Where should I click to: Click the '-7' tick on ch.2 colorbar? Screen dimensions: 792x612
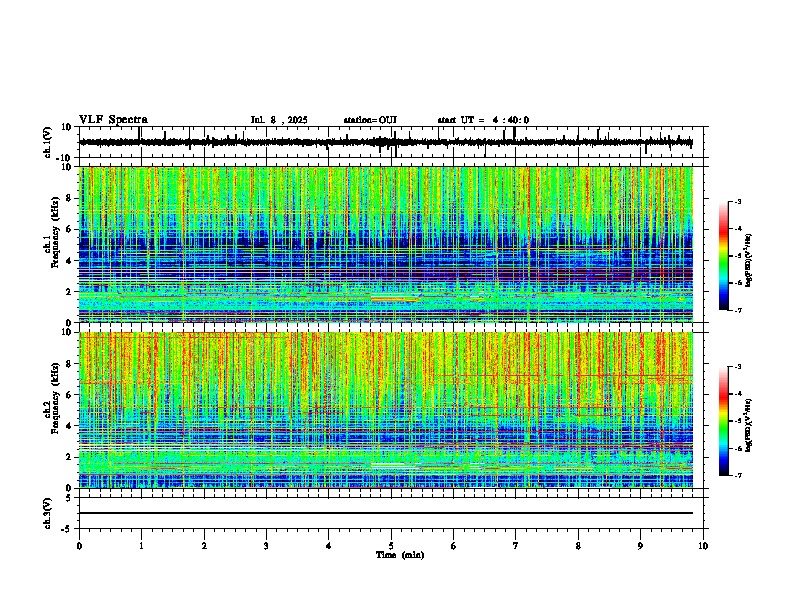[x=737, y=475]
